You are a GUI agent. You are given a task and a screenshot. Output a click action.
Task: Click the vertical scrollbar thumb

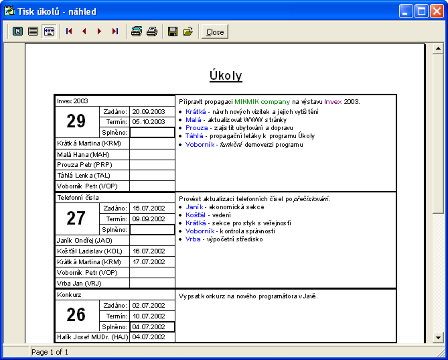pos(438,133)
